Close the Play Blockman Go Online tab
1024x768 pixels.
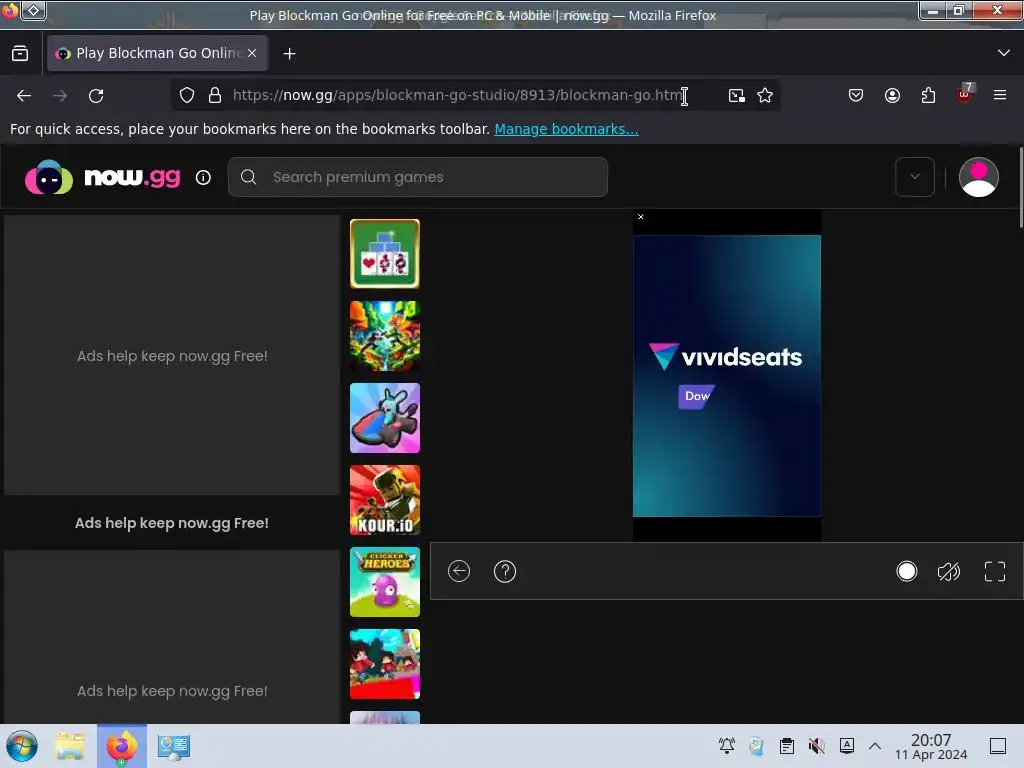[x=252, y=54]
